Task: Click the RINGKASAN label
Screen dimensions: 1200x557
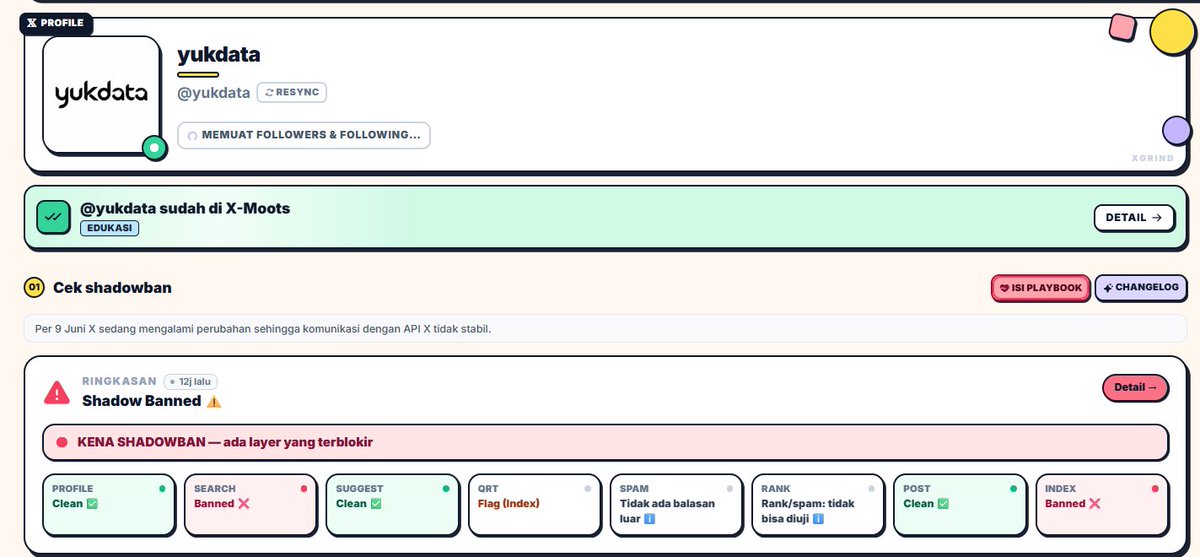Action: 120,381
